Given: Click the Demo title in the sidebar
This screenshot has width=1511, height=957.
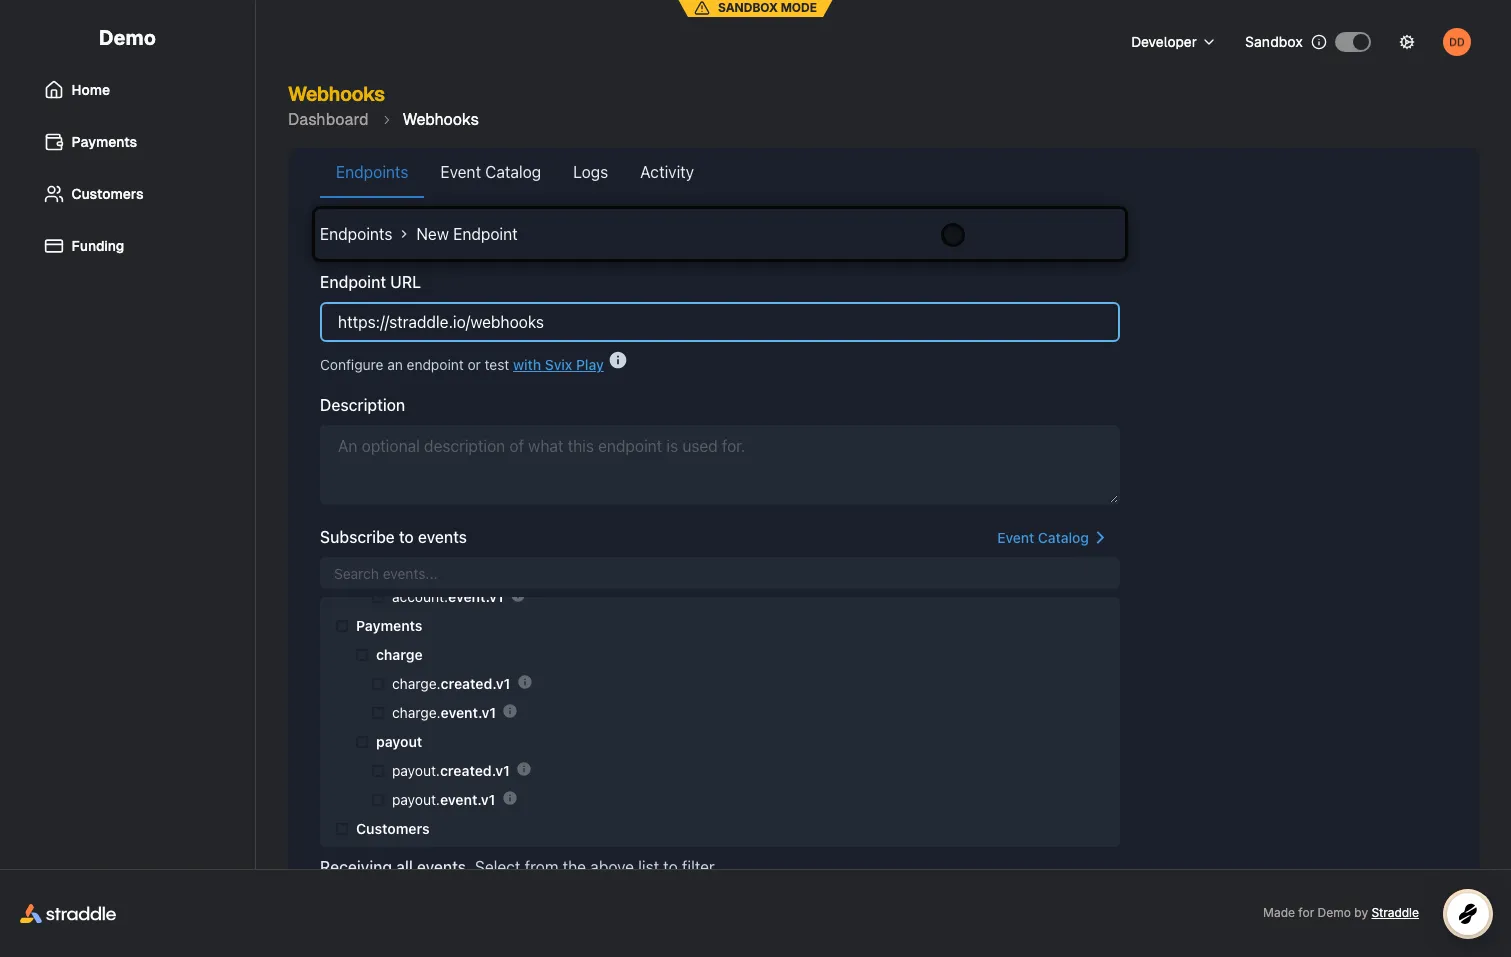Looking at the screenshot, I should (127, 38).
